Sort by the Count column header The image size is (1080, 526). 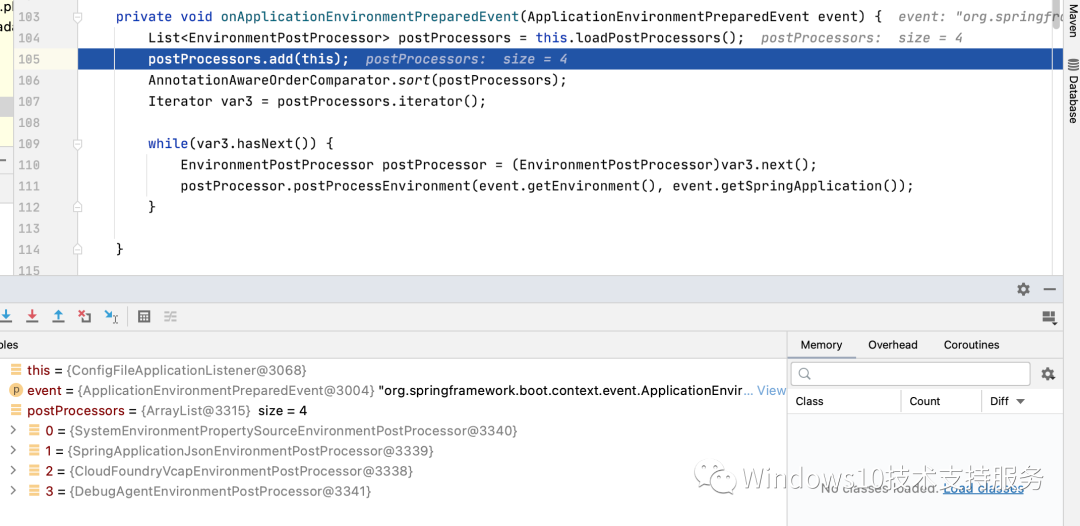[x=925, y=401]
